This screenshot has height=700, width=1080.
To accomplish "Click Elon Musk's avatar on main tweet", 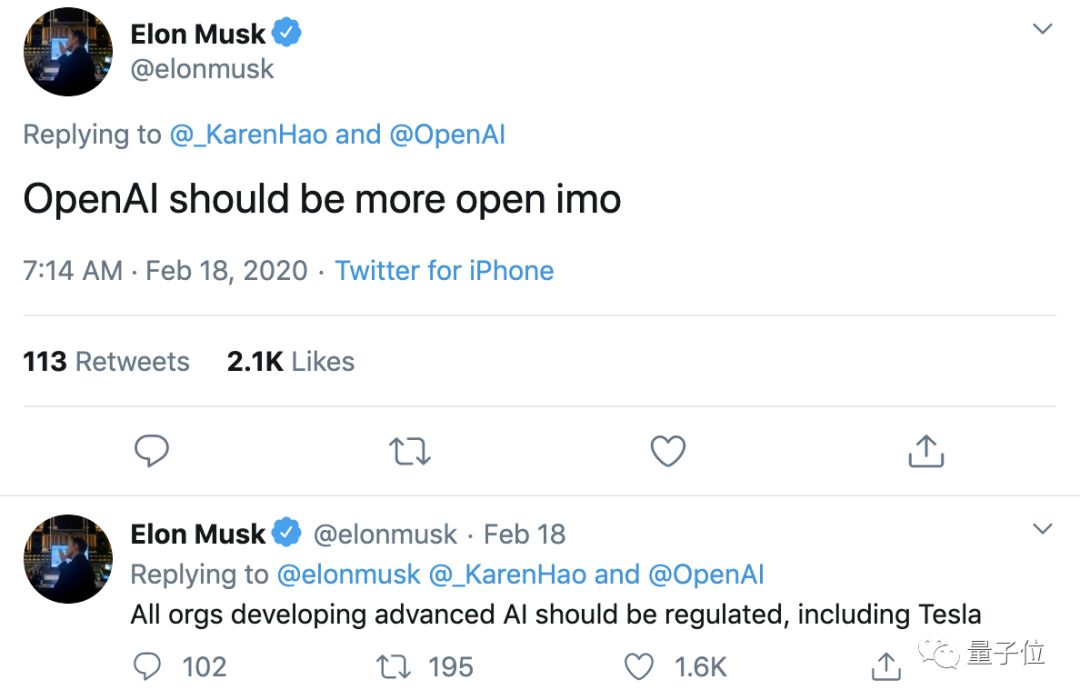I will [68, 52].
